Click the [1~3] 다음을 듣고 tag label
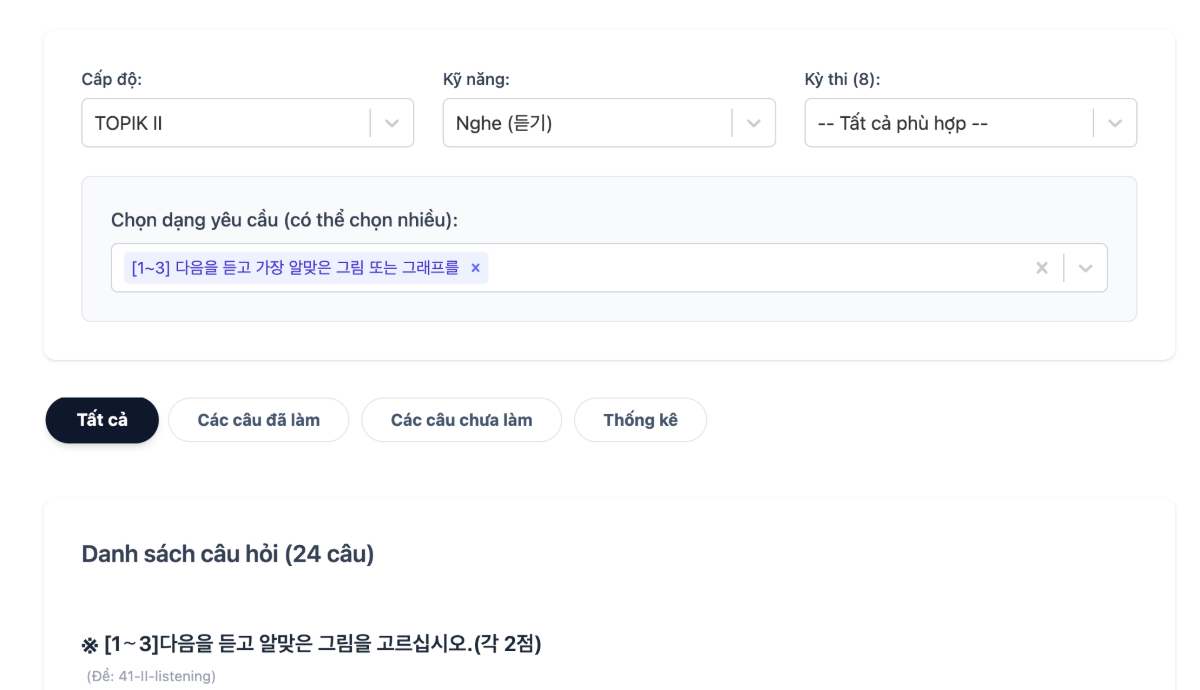1200x690 pixels. tap(295, 268)
